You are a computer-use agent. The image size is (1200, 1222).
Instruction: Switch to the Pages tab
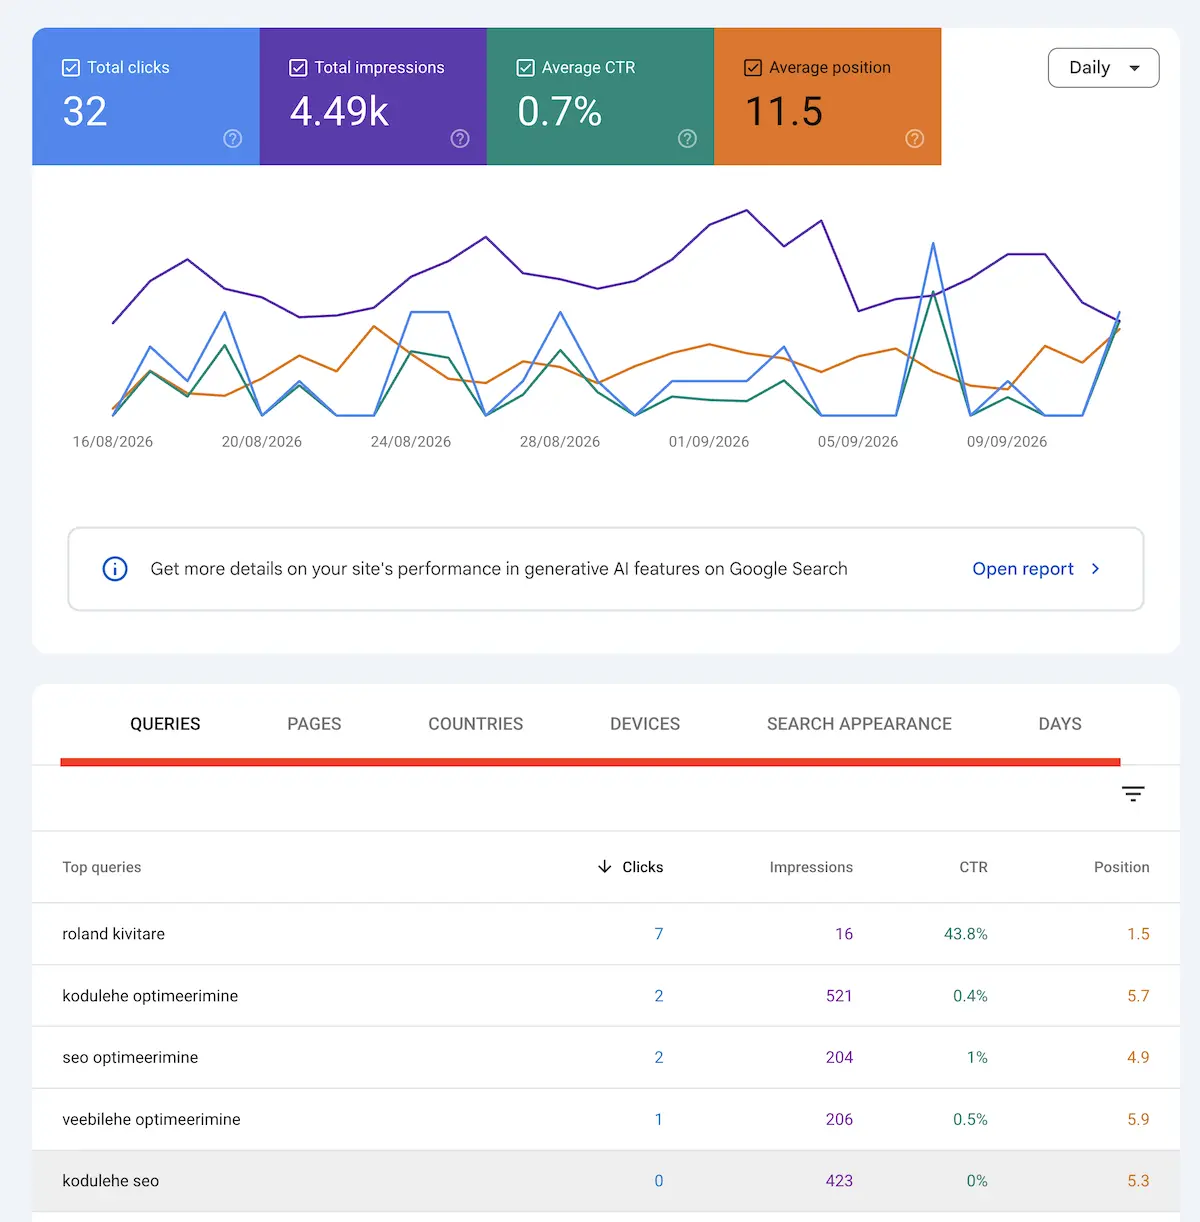pos(314,724)
